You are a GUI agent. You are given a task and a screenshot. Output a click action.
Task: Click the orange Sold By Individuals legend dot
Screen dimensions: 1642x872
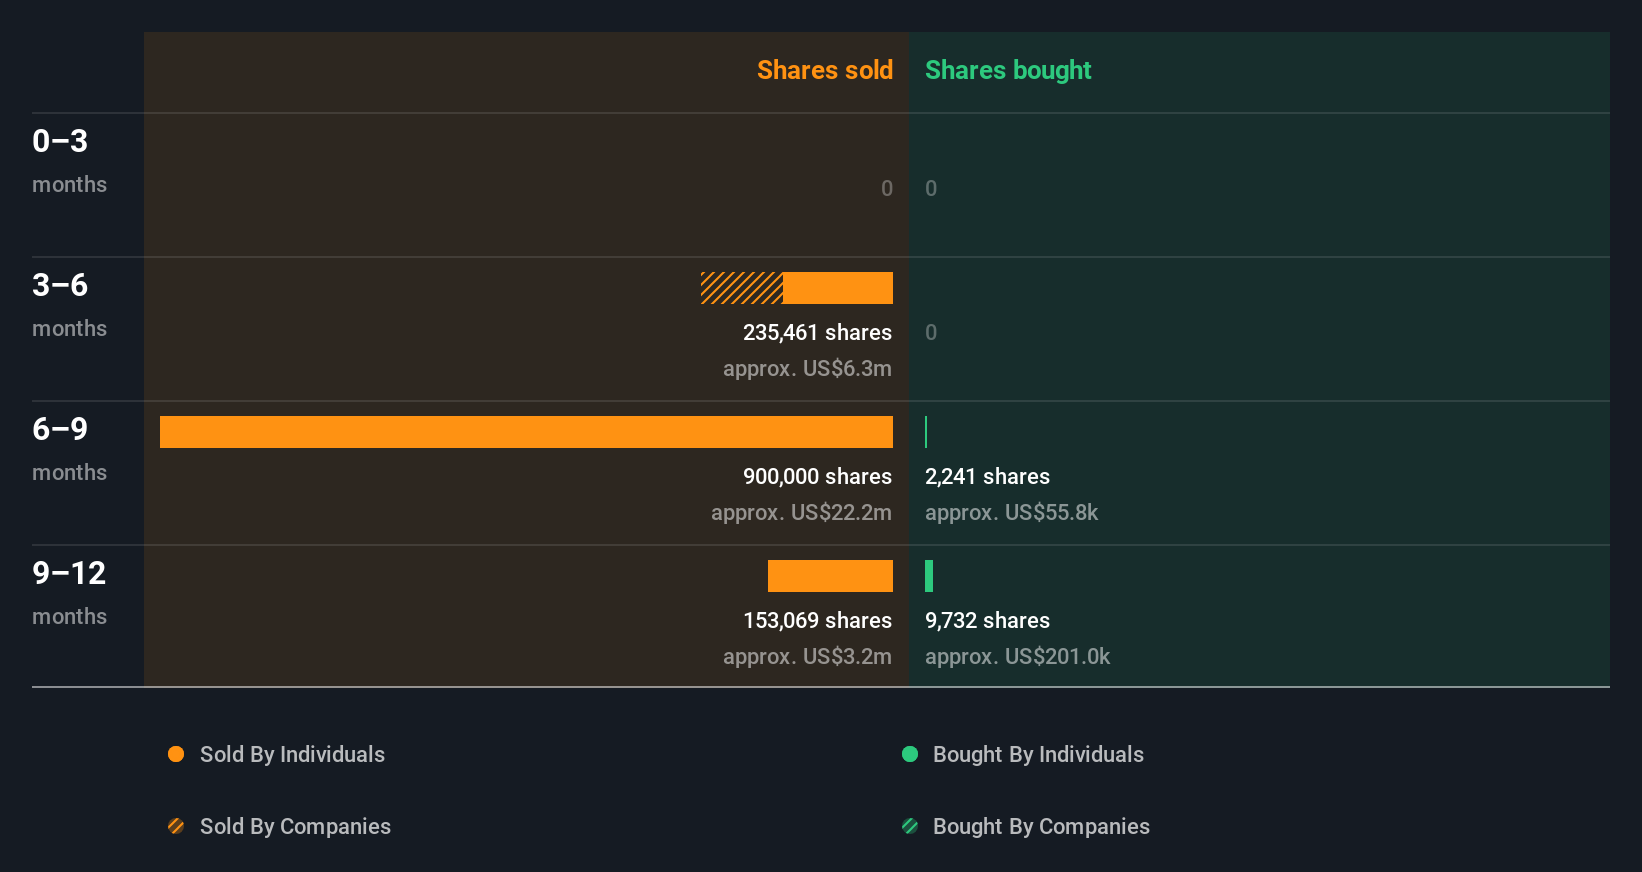point(176,754)
